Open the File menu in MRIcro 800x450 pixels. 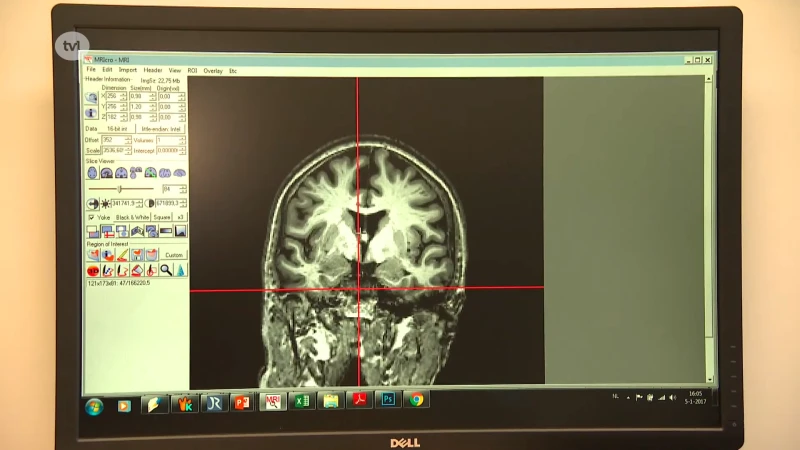(x=91, y=69)
